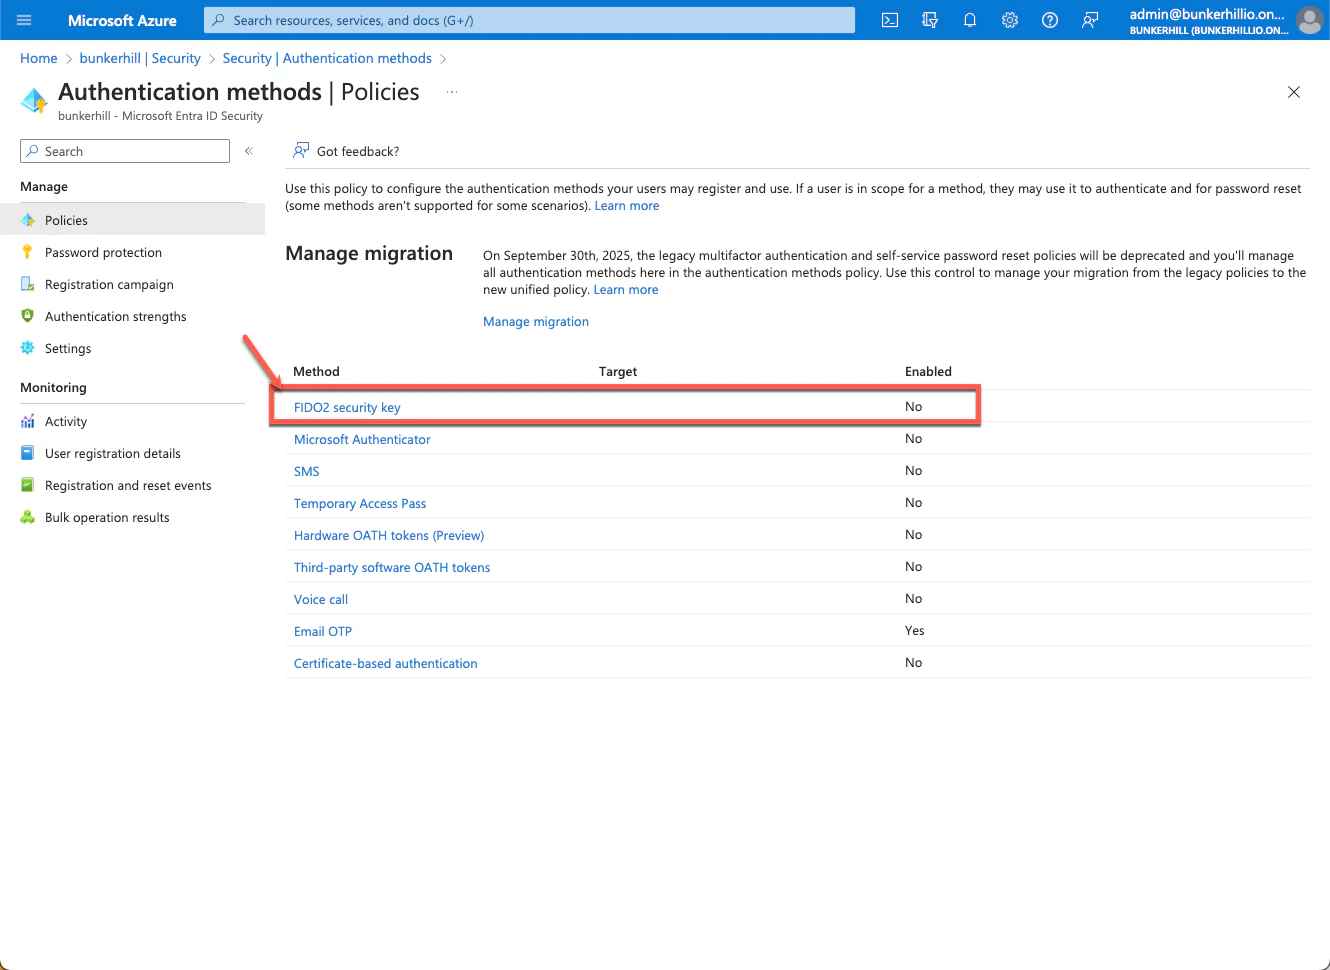Viewport: 1330px width, 970px height.
Task: Click the No value for Voice call
Action: click(914, 599)
